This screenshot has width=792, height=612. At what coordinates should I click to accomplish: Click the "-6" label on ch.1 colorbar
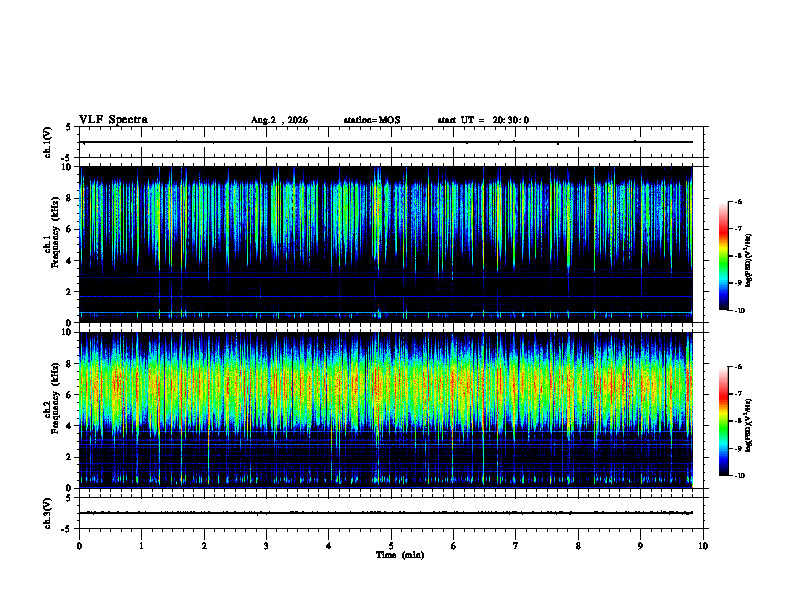coord(738,201)
